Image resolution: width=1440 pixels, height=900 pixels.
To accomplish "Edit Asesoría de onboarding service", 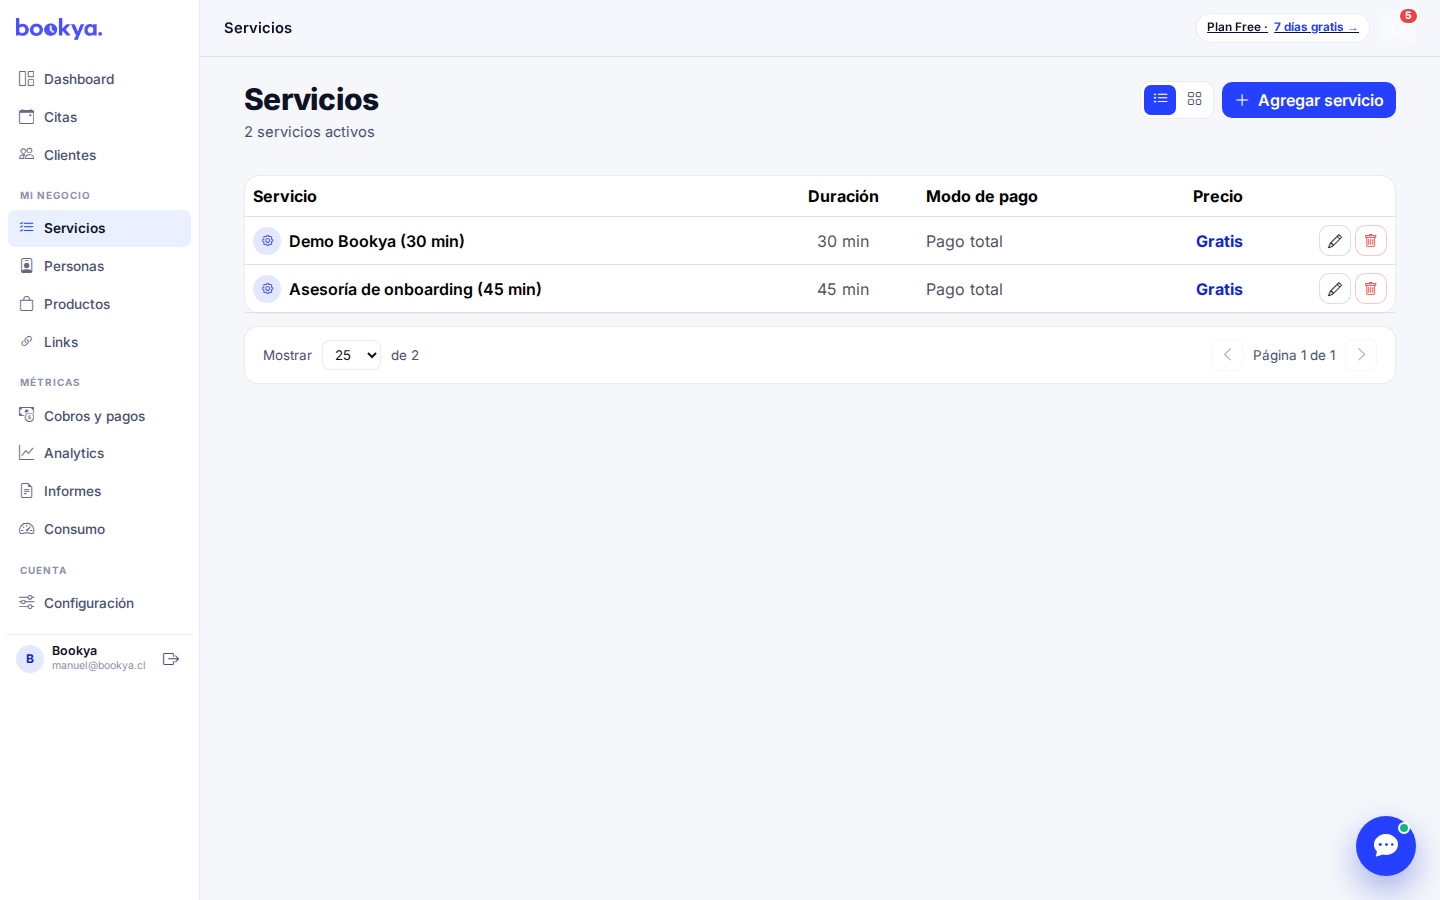I will point(1335,289).
